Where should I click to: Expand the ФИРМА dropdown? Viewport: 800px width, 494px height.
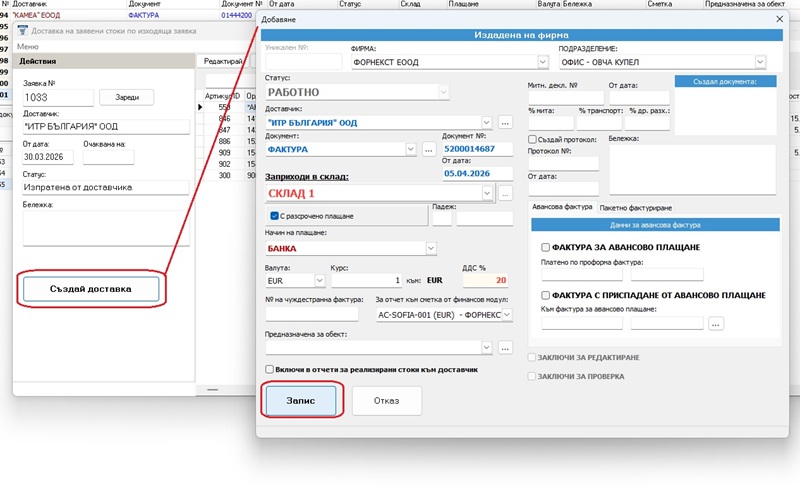[542, 62]
